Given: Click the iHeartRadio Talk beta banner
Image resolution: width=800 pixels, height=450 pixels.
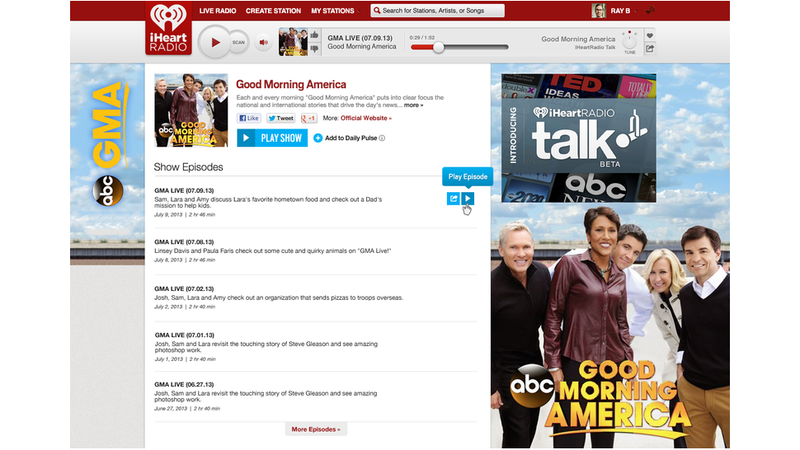Looking at the screenshot, I should [579, 138].
